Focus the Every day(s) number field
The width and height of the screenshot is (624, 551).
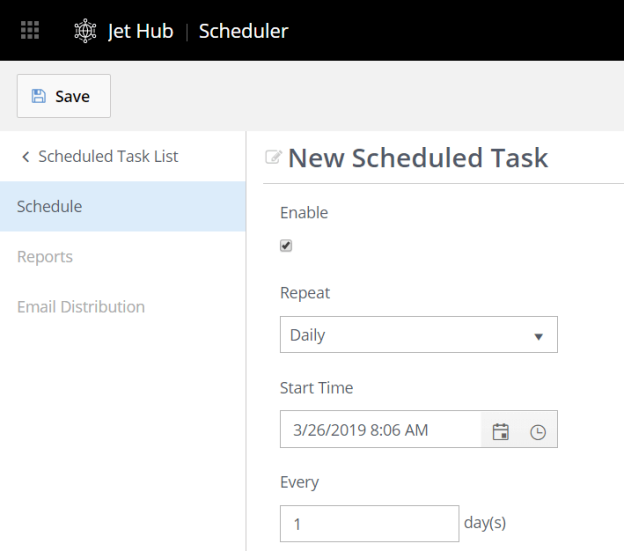[x=369, y=523]
